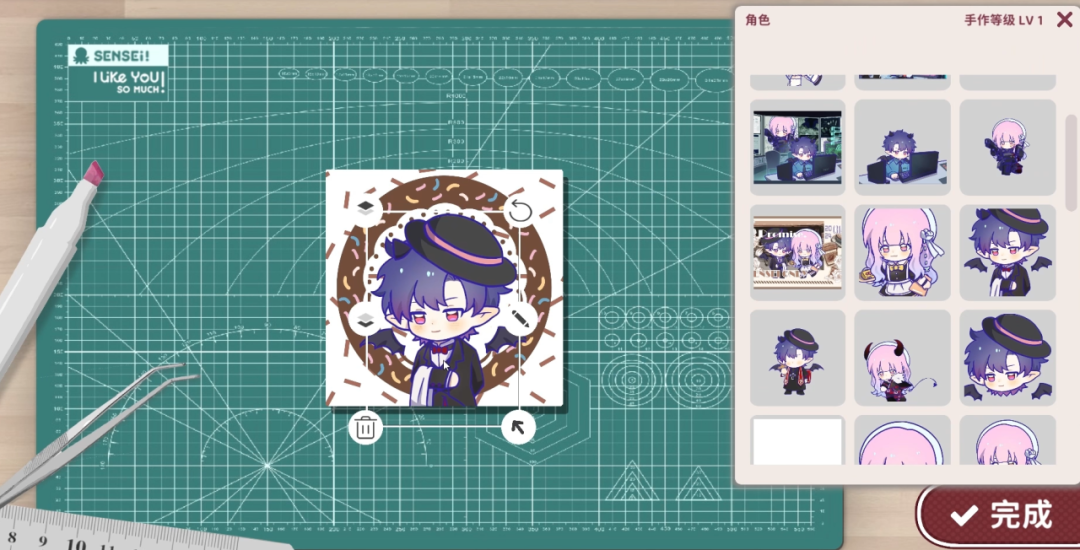Click the 手作等级 LV 1 label
Screen dimensions: 1080x550
[1004, 20]
